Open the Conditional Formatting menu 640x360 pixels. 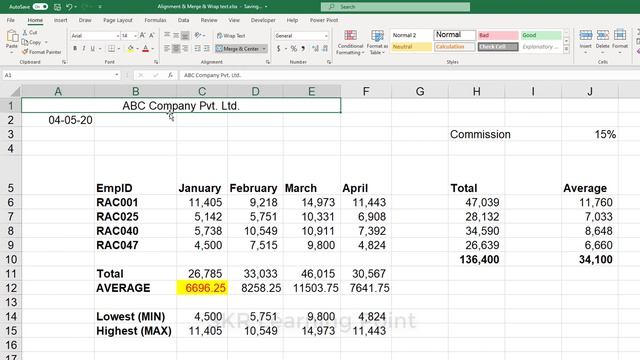pos(350,42)
